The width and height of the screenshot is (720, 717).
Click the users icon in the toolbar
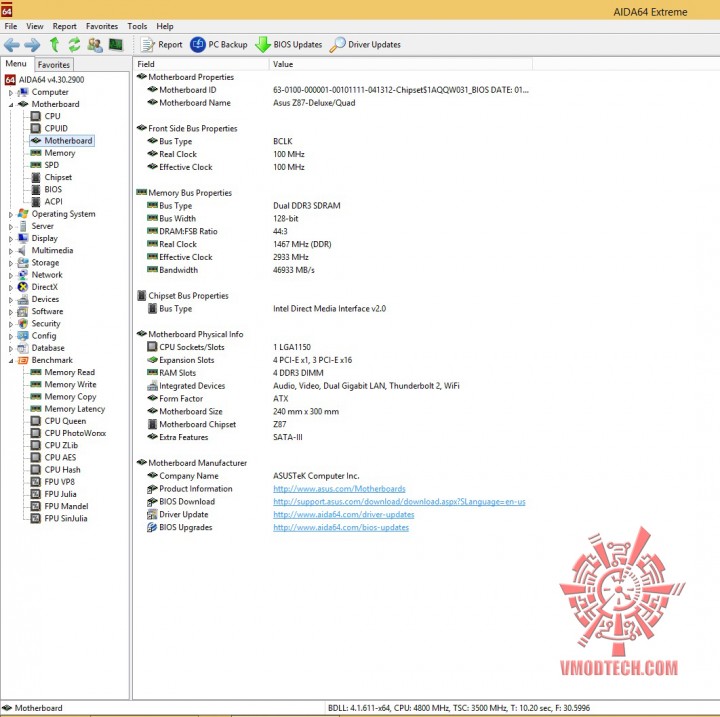(95, 45)
